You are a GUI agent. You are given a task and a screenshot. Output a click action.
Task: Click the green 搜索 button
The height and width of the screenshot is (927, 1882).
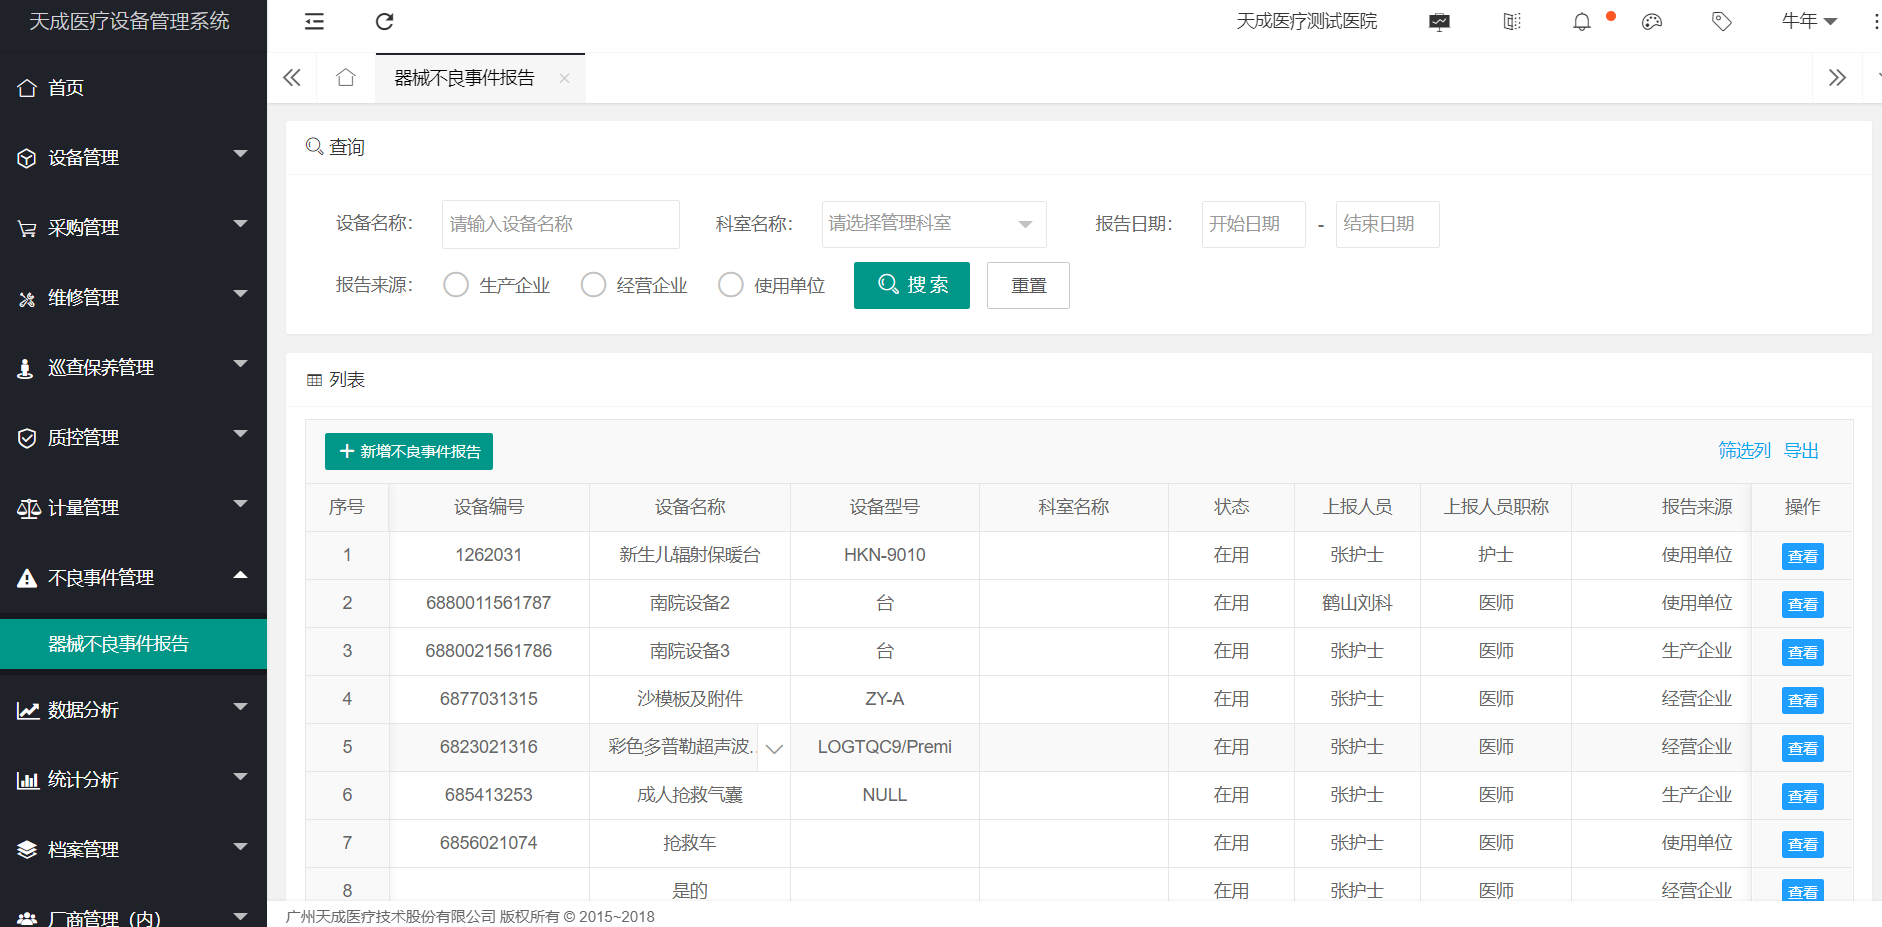[912, 285]
